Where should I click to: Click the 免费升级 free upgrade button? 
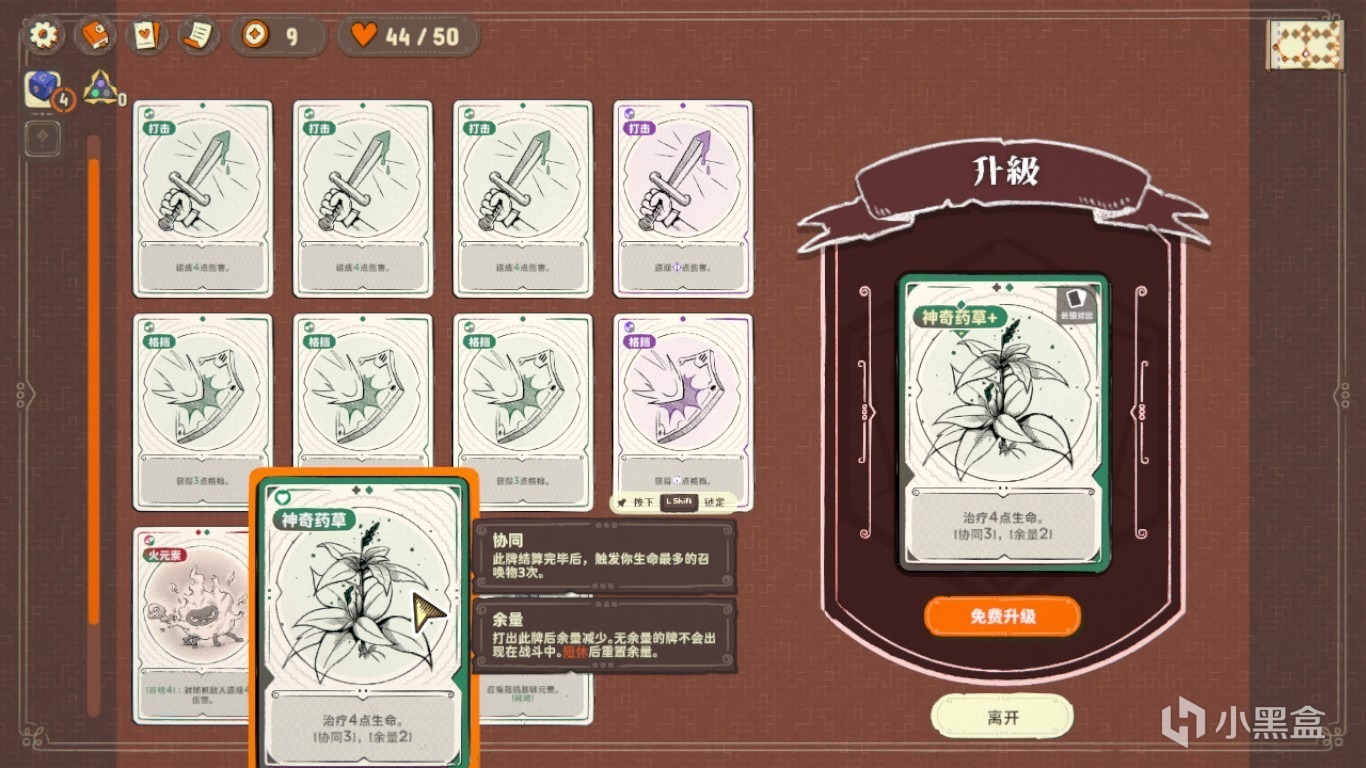1002,616
